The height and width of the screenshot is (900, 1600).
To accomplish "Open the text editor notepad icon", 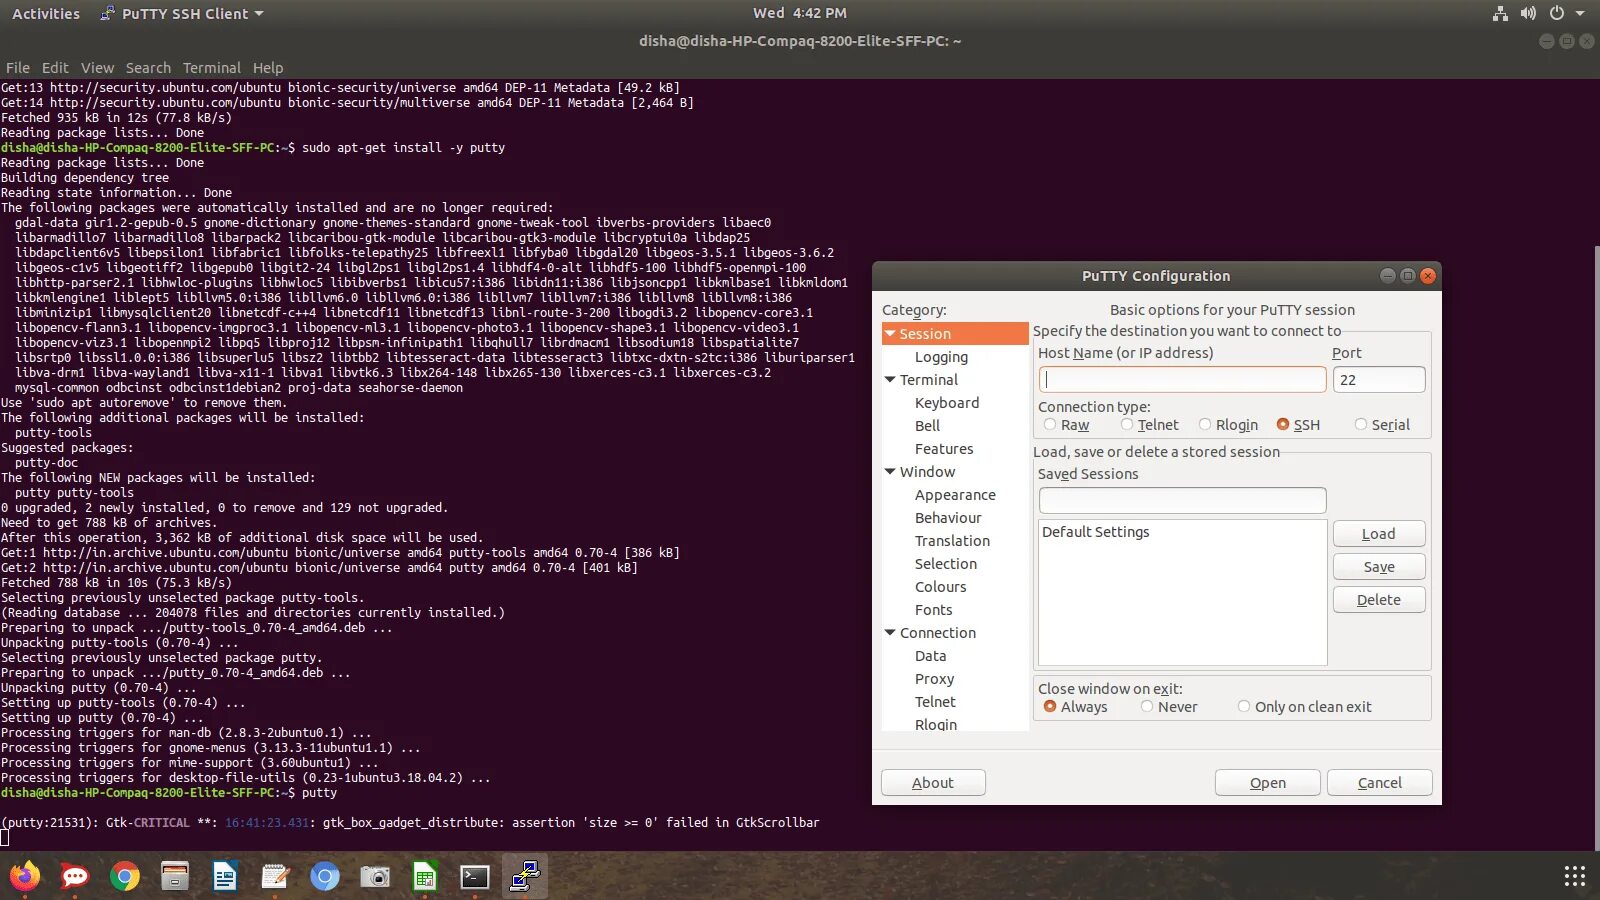I will pos(275,877).
